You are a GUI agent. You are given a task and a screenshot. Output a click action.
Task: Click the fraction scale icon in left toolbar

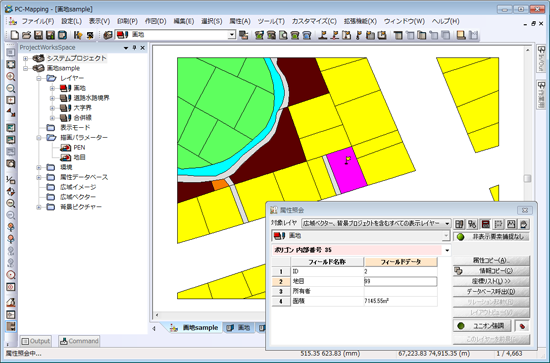(11, 180)
